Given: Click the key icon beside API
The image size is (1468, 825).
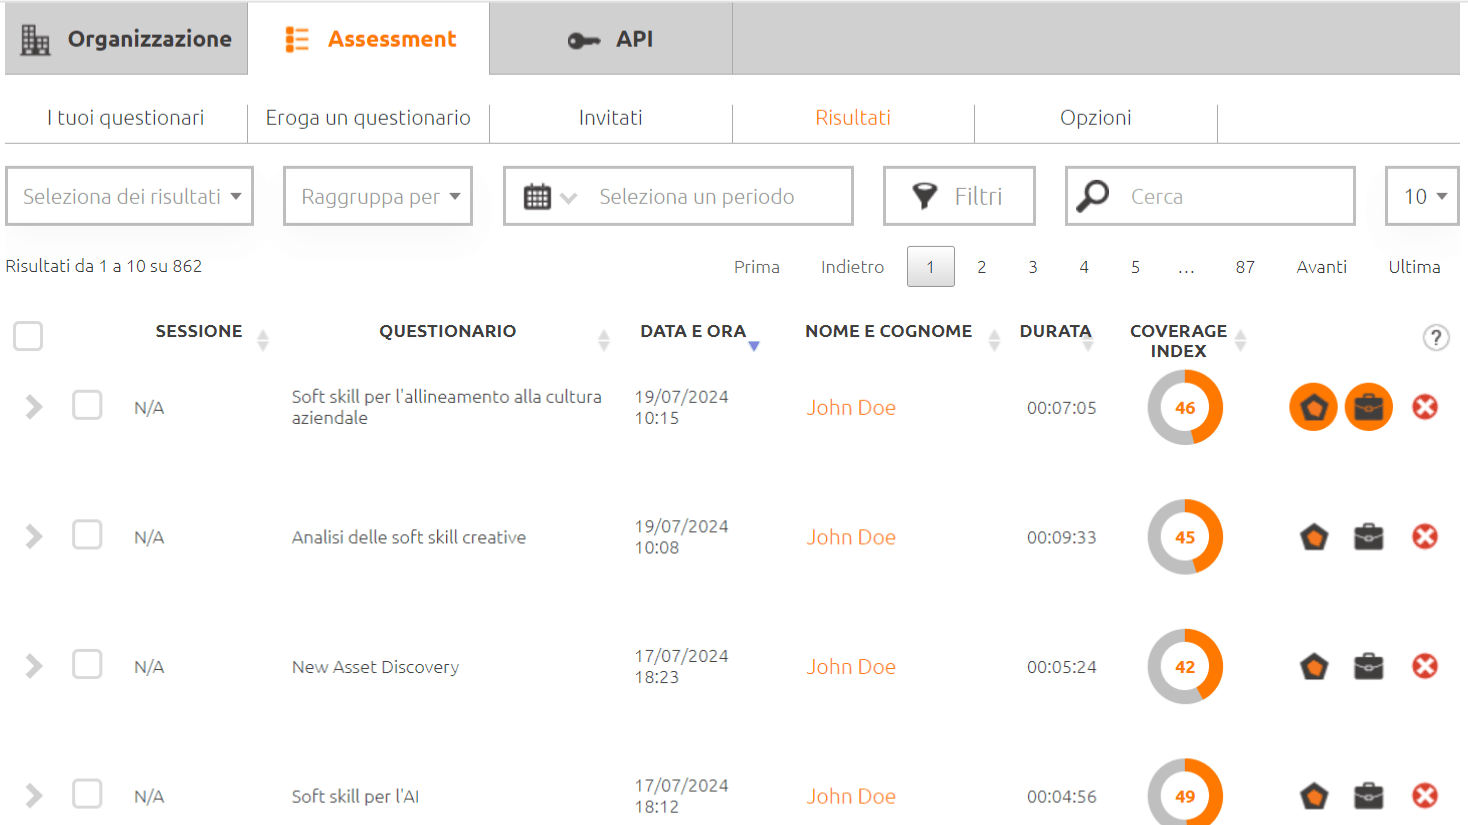Looking at the screenshot, I should [x=584, y=40].
